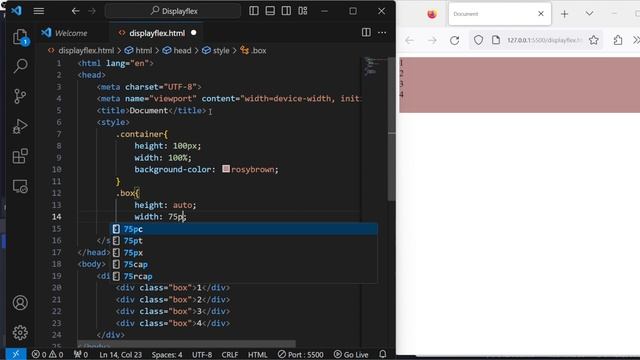Click the Firefox icon in browser
The width and height of the screenshot is (640, 360).
(432, 14)
